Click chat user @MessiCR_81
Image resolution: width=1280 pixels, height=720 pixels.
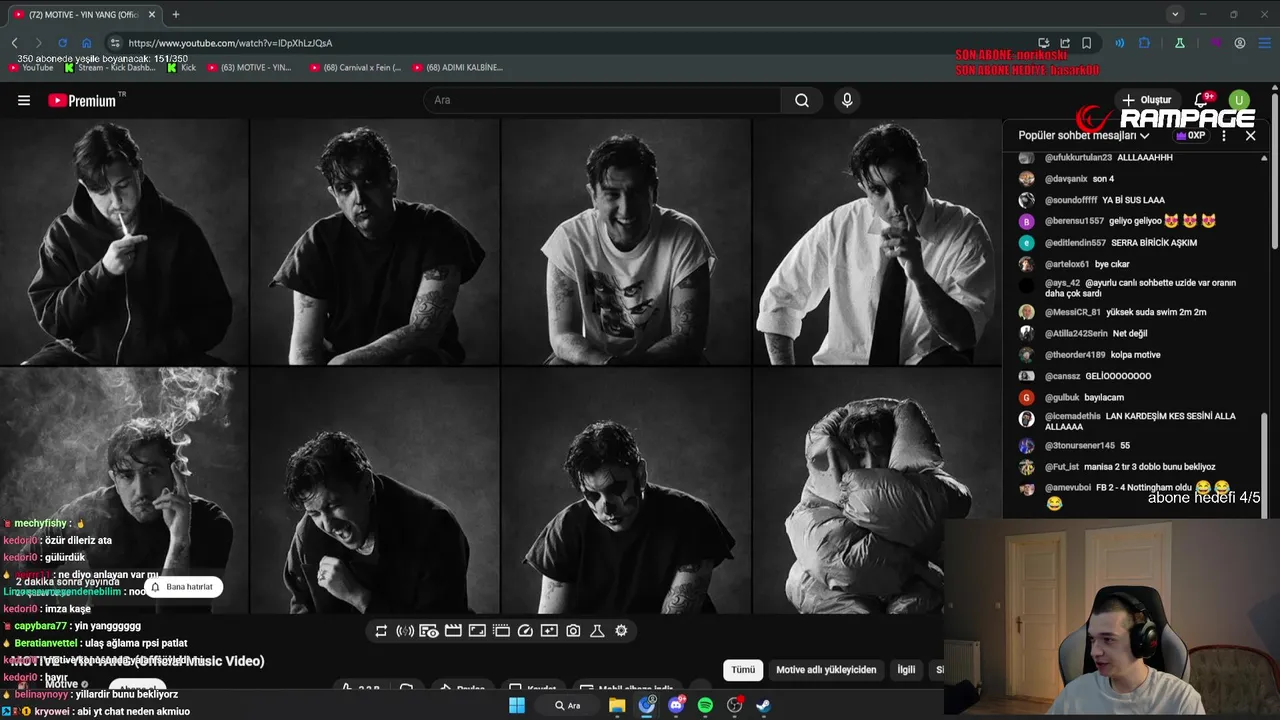(1073, 312)
